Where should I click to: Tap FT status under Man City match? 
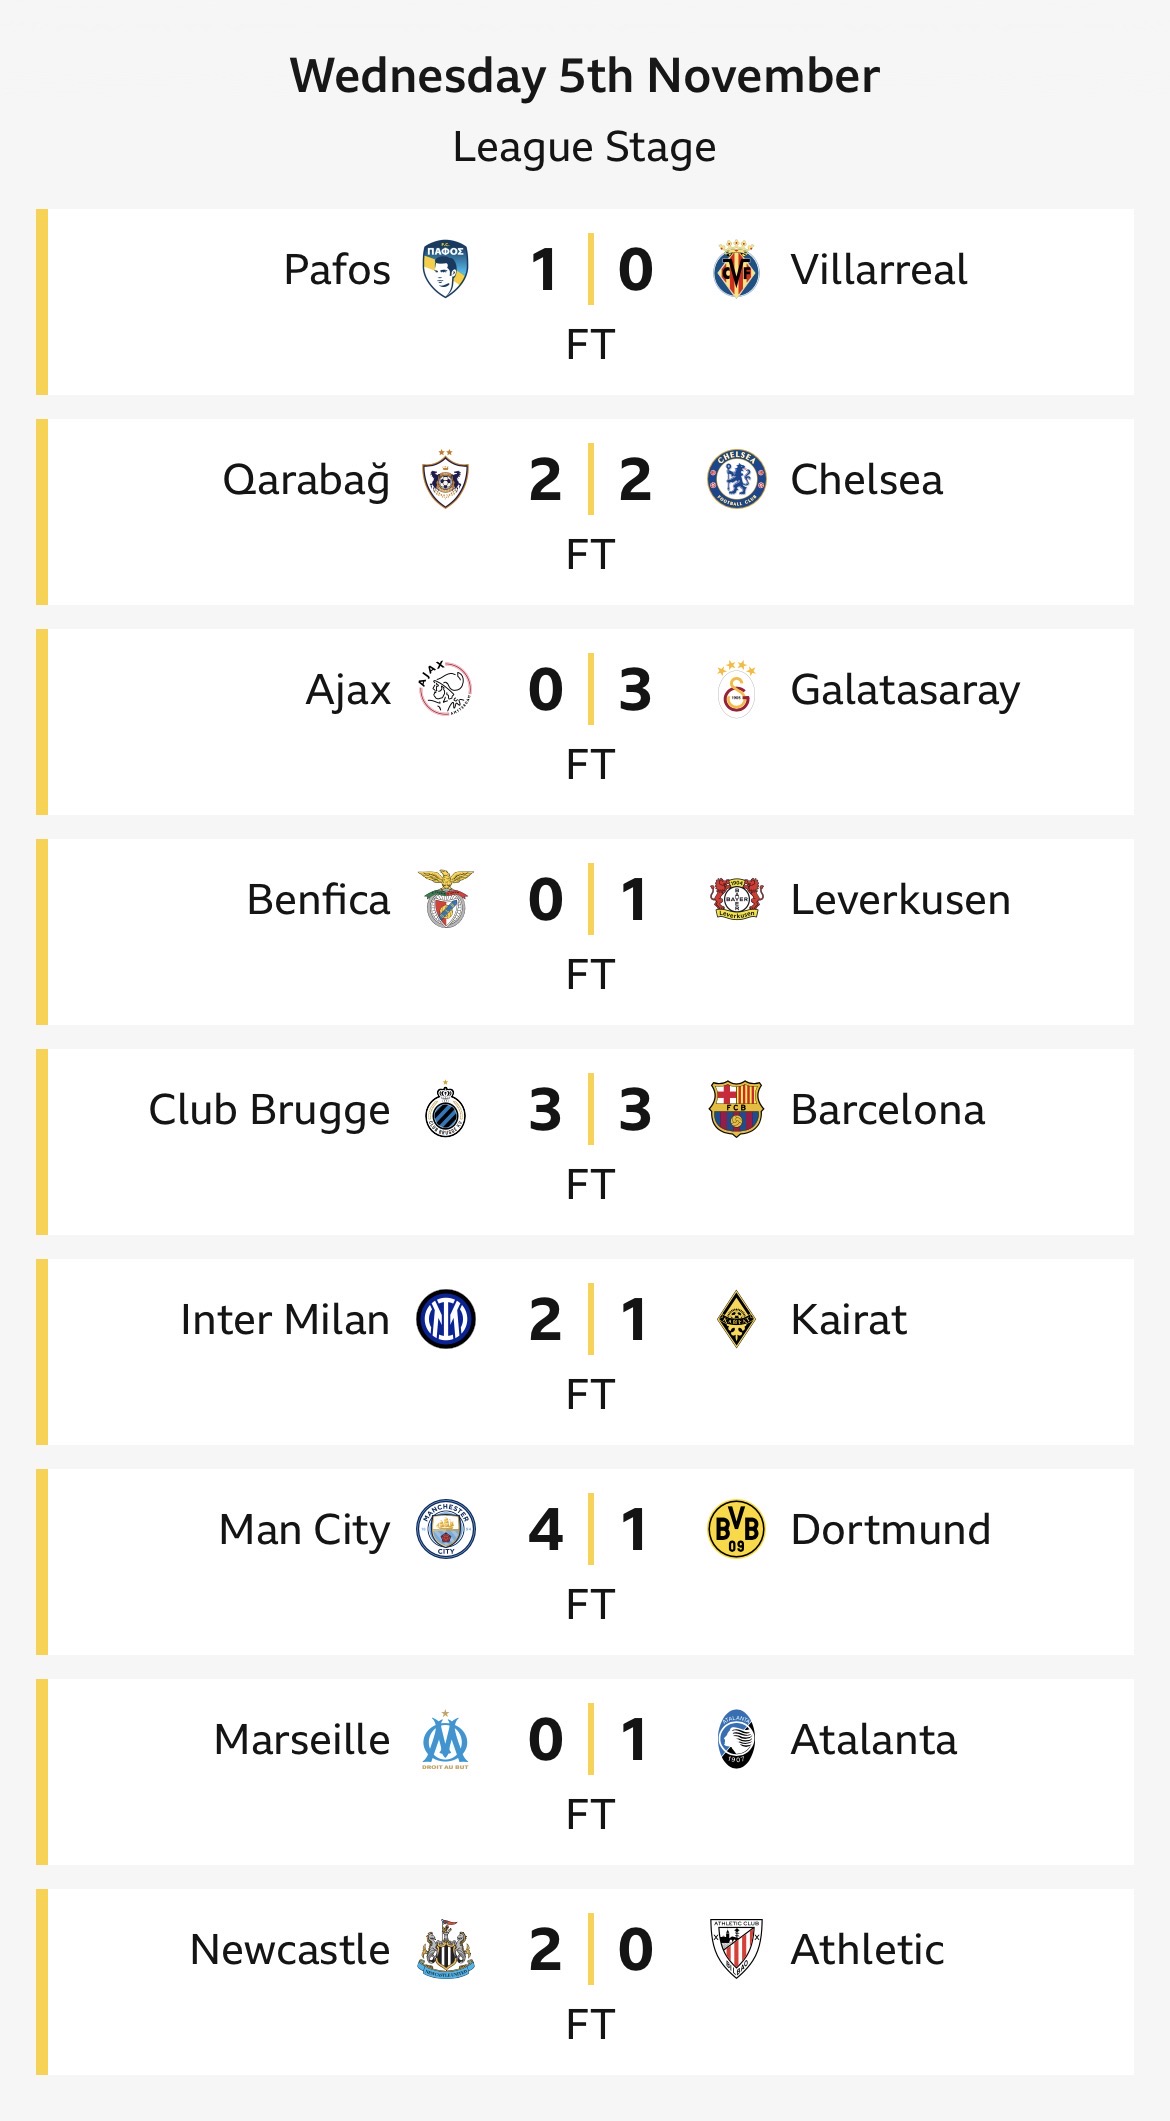point(590,1604)
